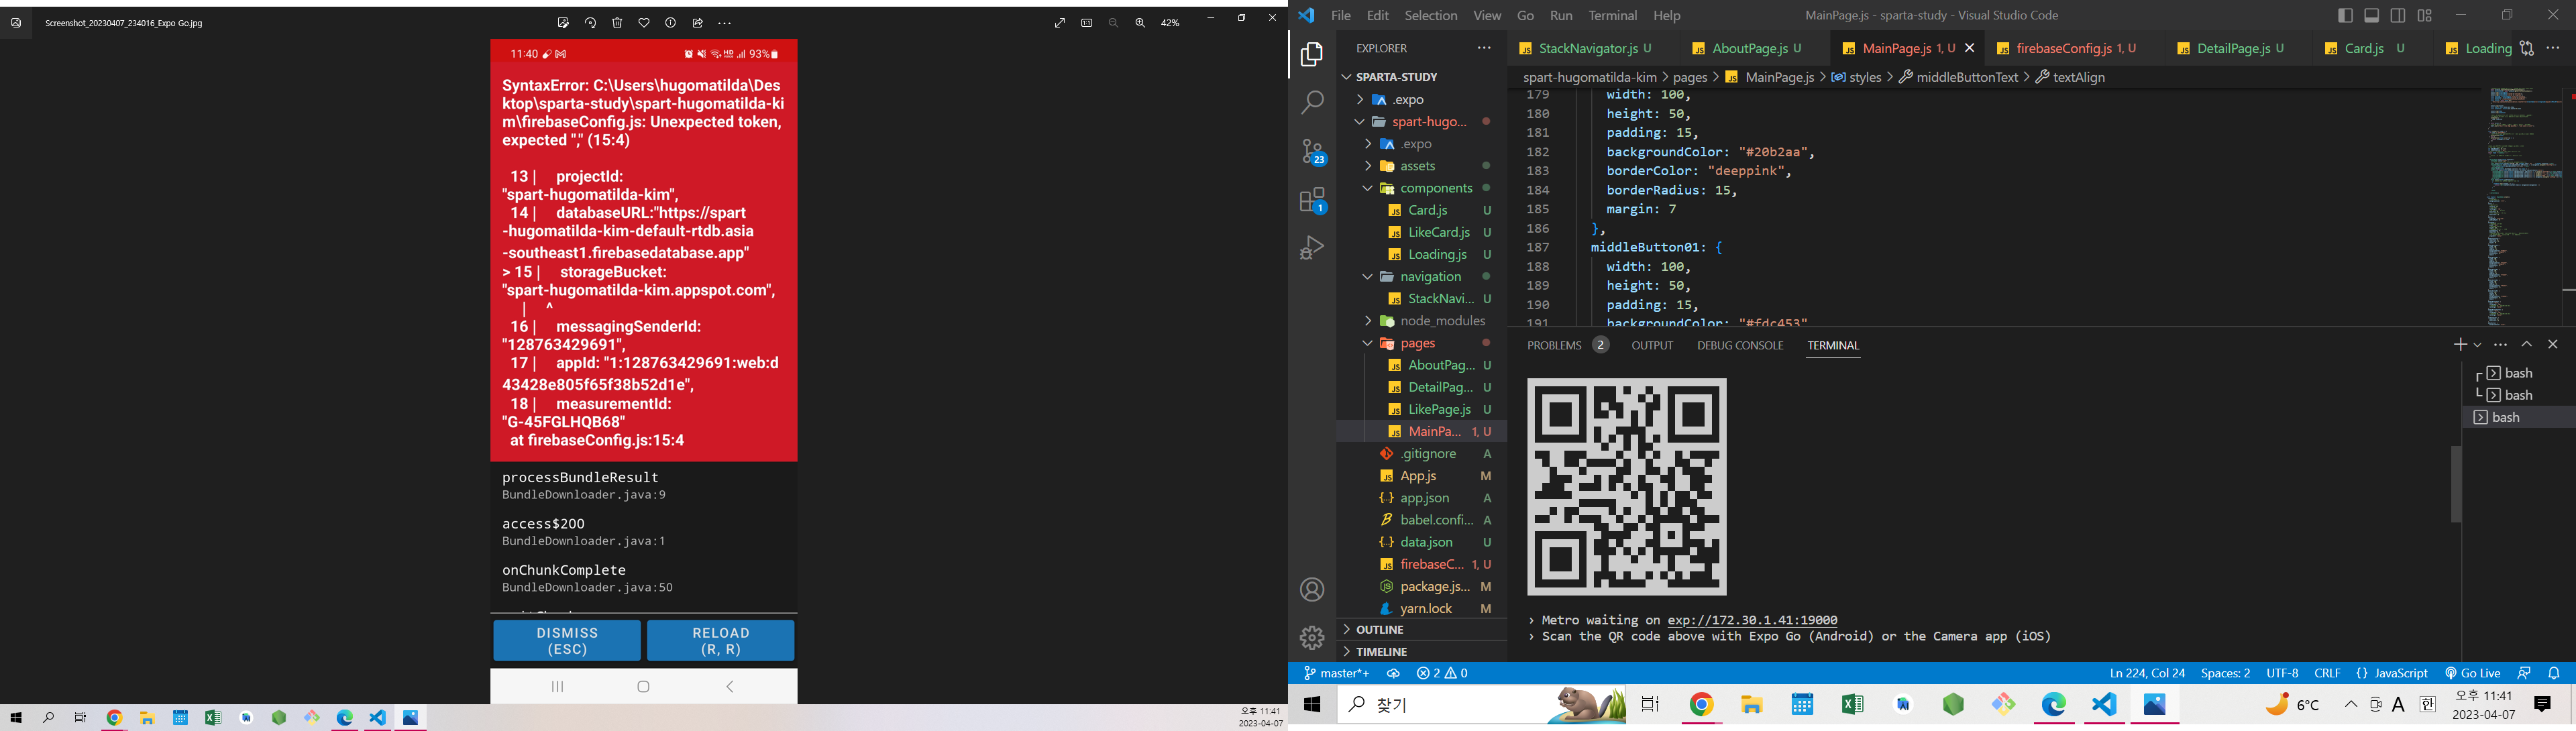Click the terminal panel vertical scrollbar
The width and height of the screenshot is (2576, 731).
2456,484
